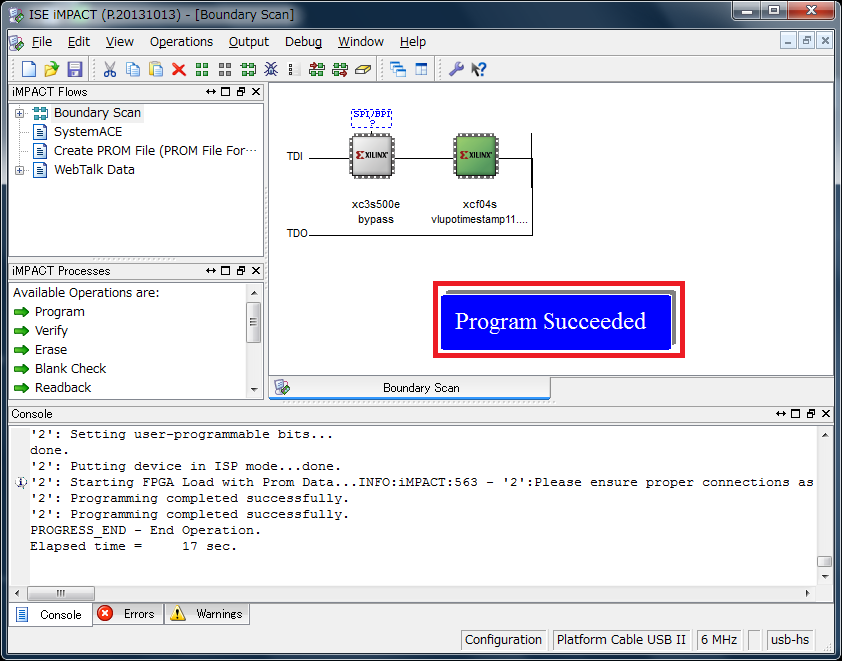Click the 6 MHz status bar entry

(718, 640)
